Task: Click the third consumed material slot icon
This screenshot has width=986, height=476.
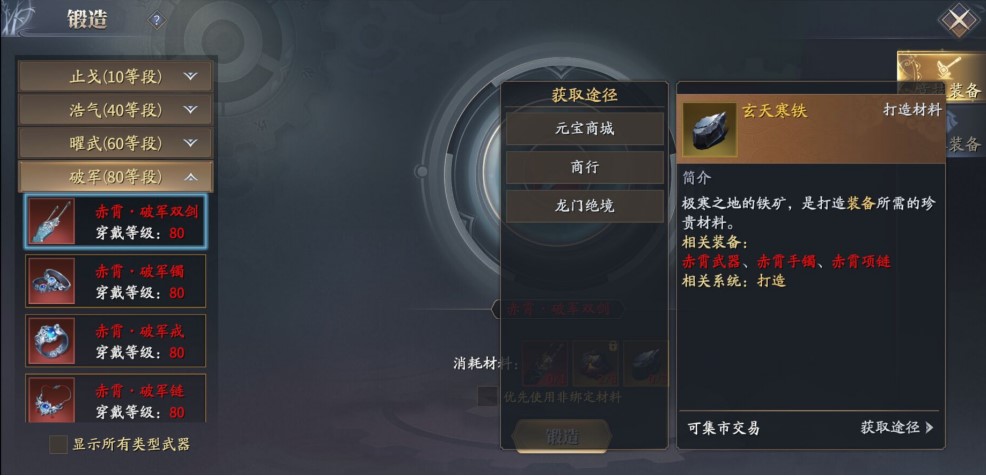Action: (645, 363)
